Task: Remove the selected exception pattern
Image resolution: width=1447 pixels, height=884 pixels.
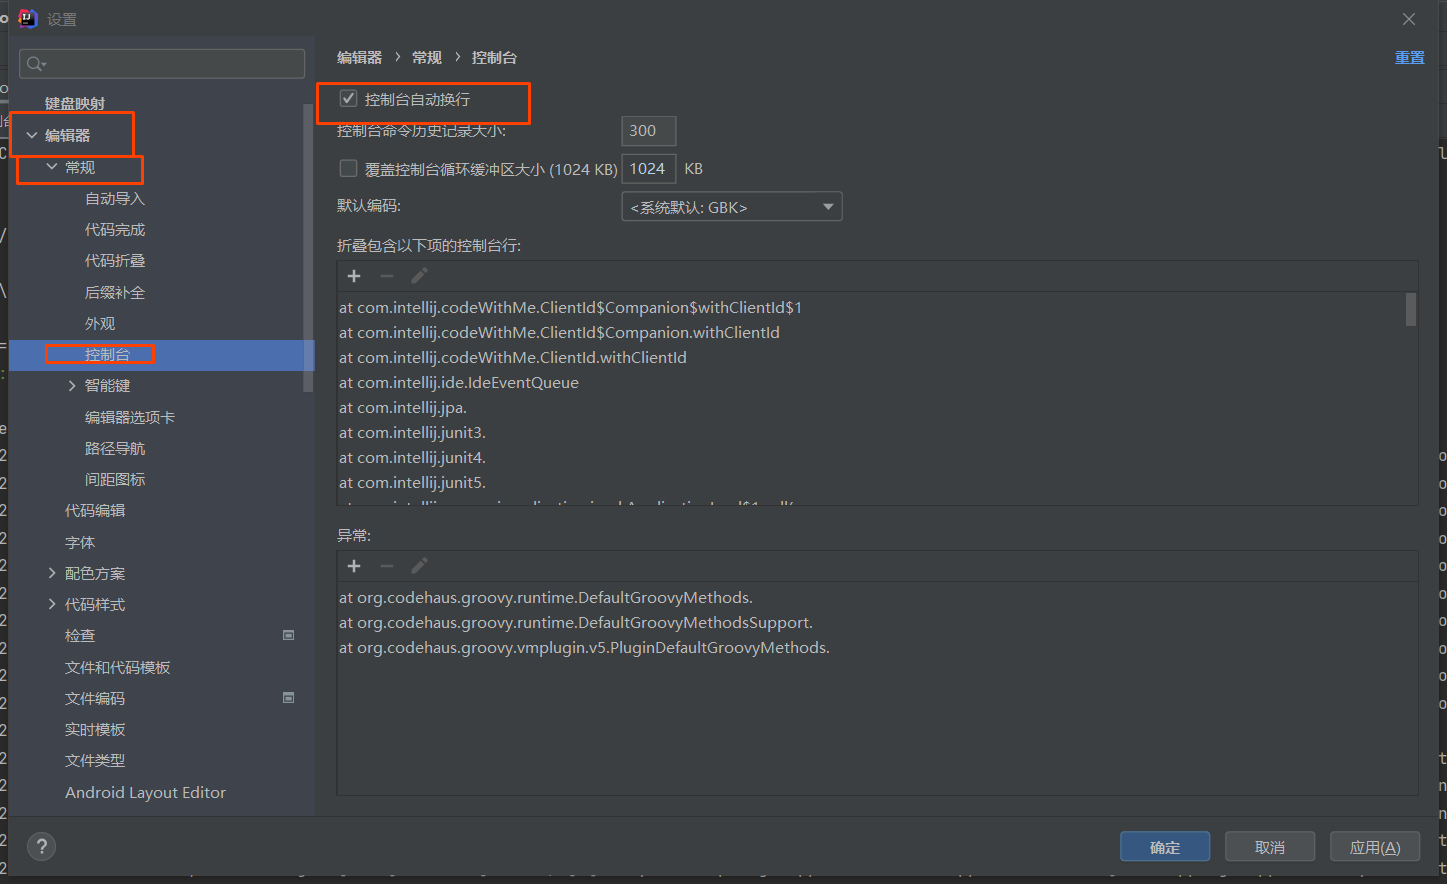Action: (x=387, y=566)
